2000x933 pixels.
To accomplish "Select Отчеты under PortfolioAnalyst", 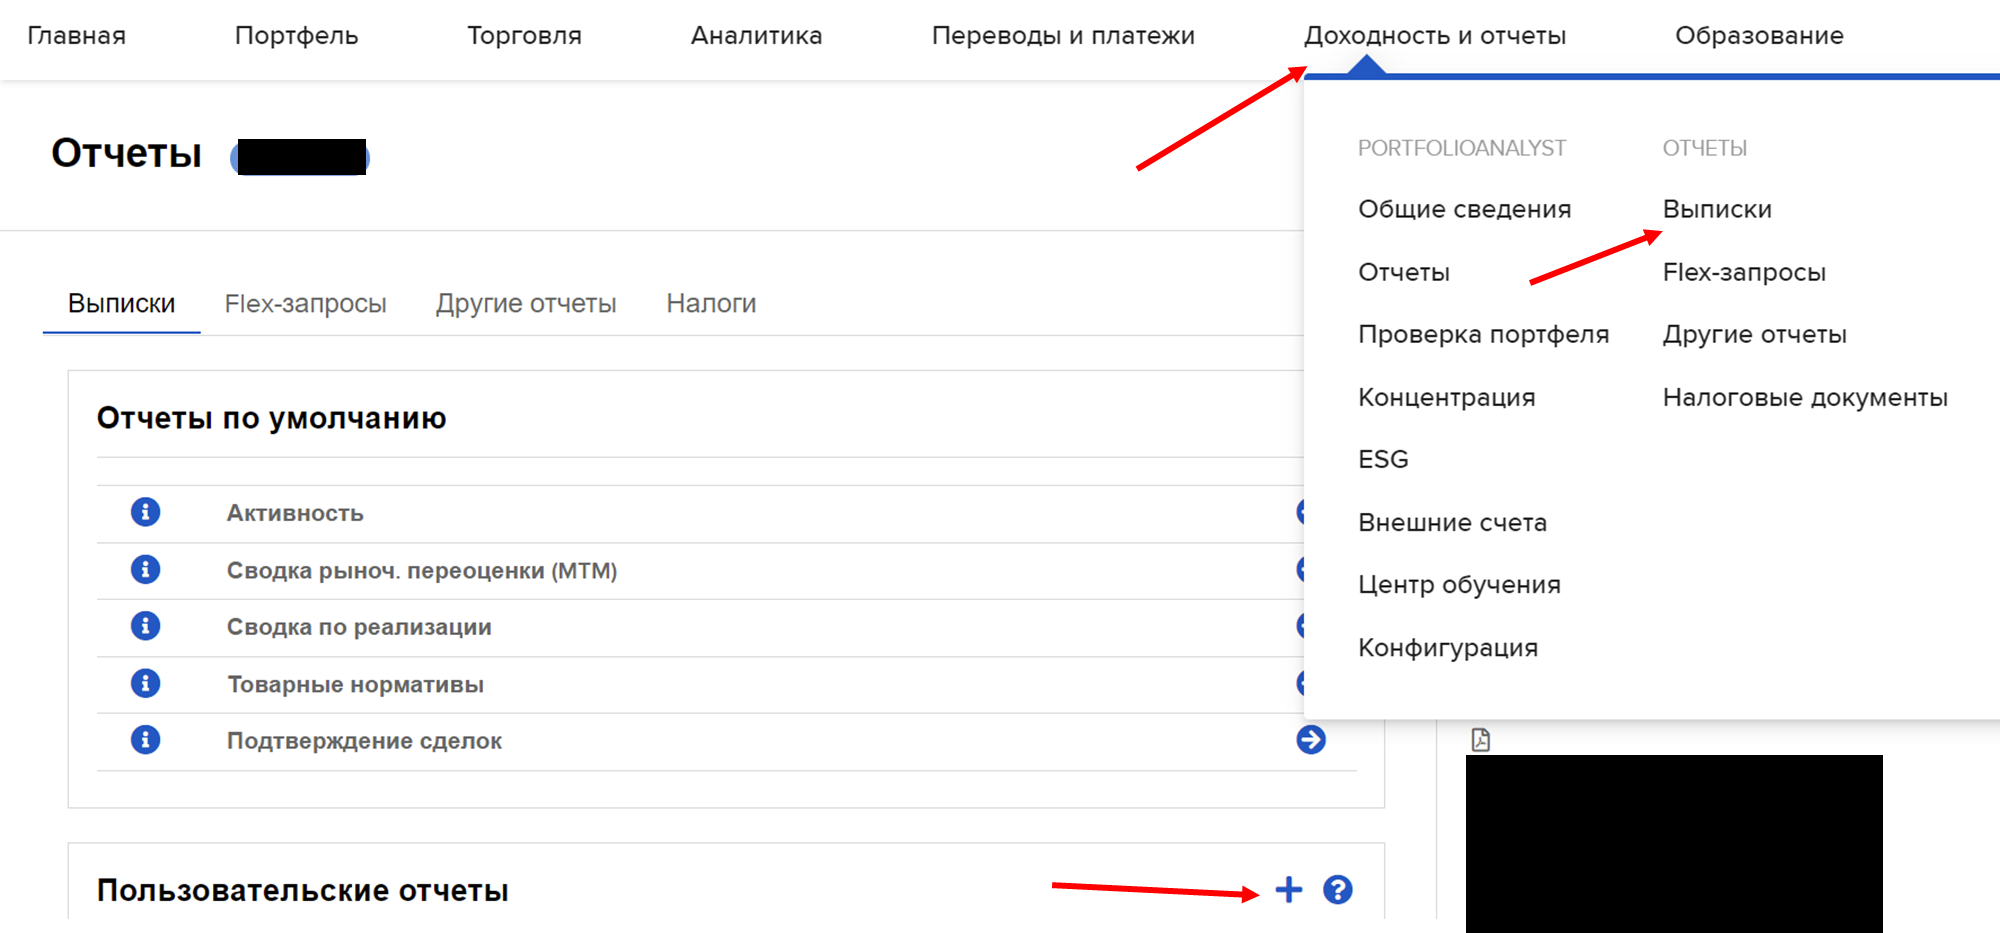I will 1404,272.
